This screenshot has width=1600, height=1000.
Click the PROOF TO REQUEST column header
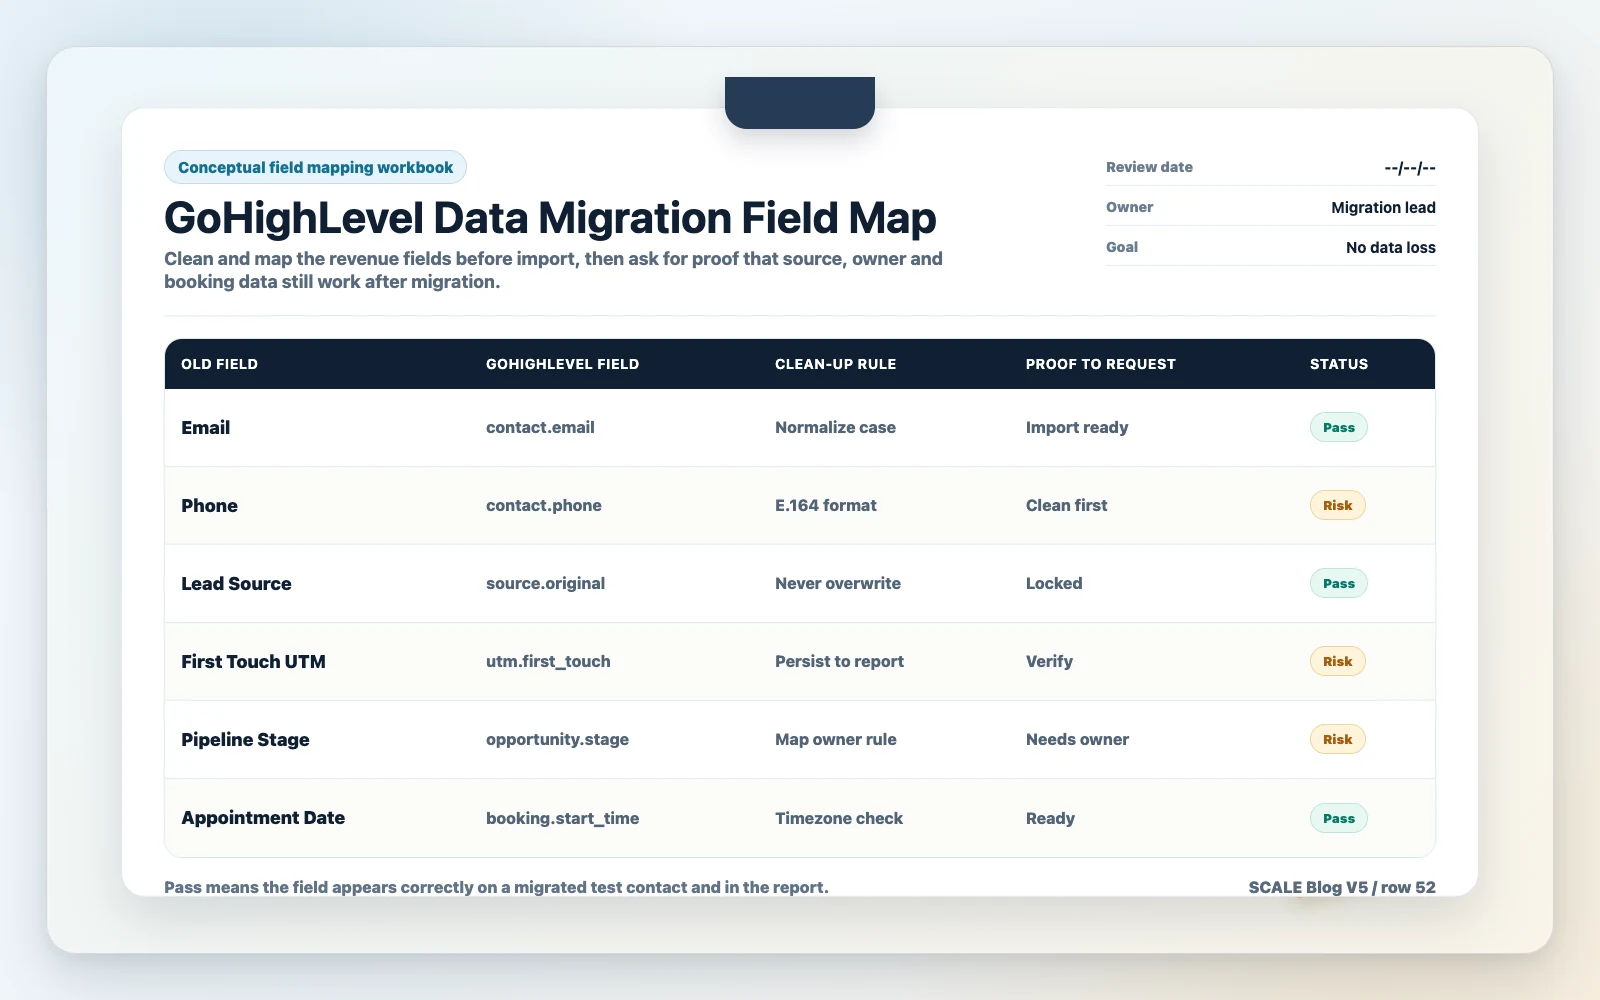1100,364
